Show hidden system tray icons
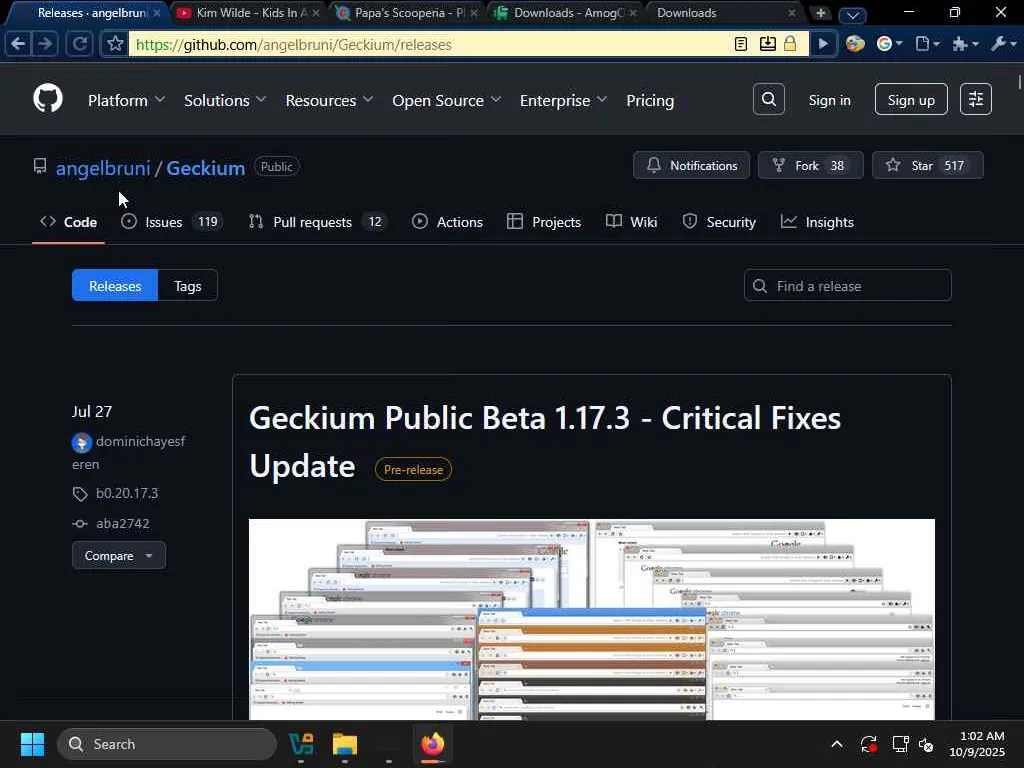The width and height of the screenshot is (1024, 768). pos(837,744)
